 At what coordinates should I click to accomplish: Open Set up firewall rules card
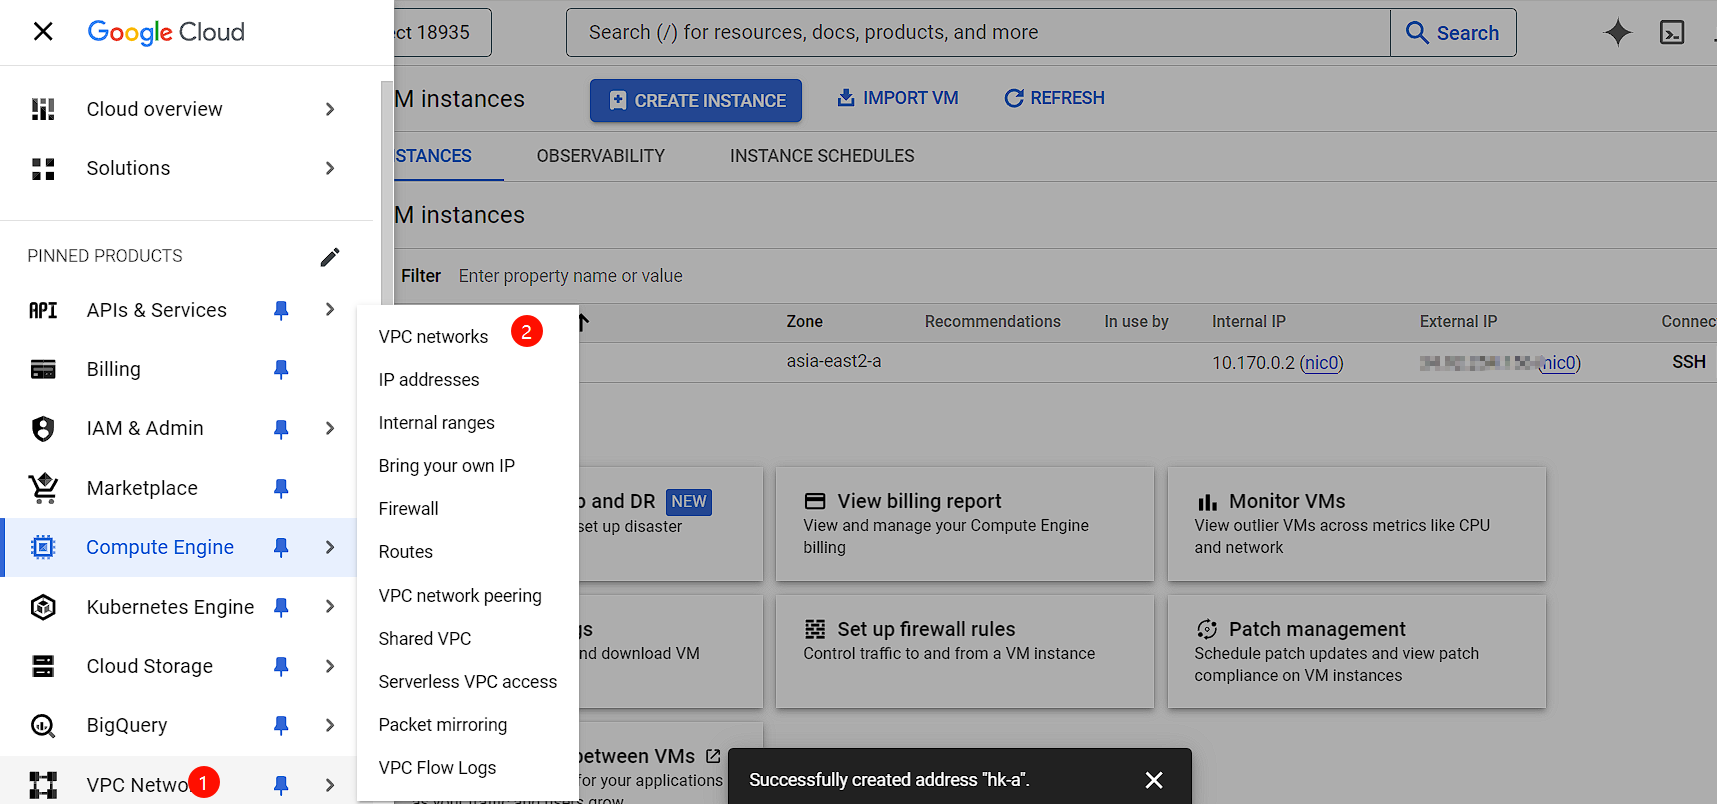964,651
